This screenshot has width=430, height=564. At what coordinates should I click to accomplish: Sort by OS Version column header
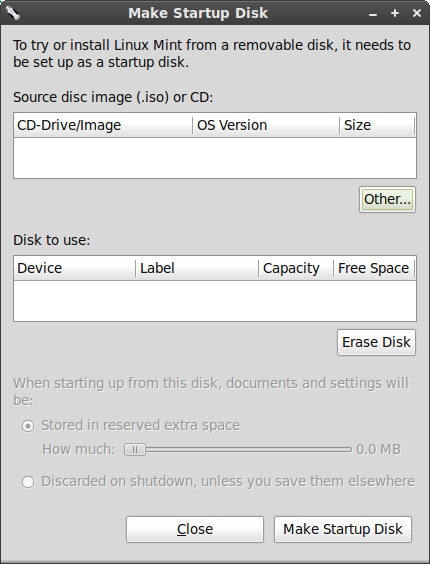[266, 125]
